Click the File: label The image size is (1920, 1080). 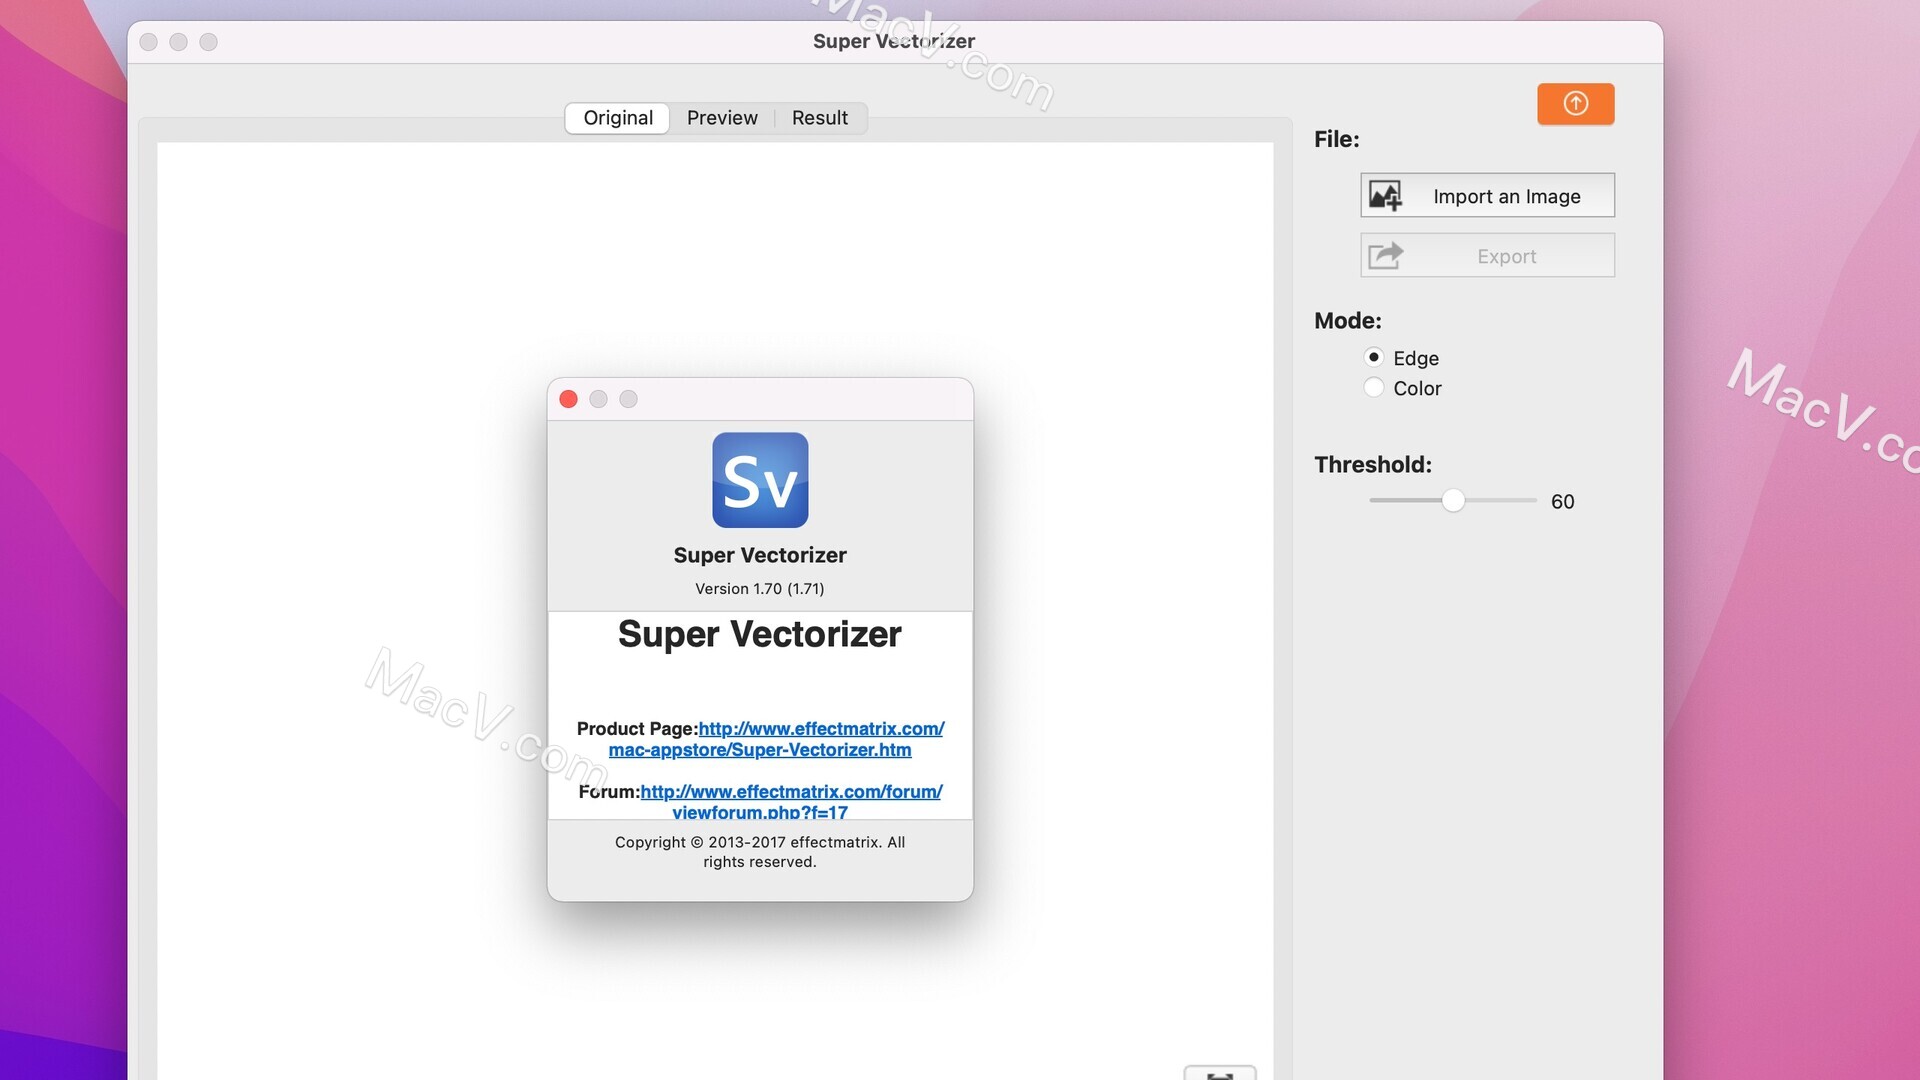1337,139
